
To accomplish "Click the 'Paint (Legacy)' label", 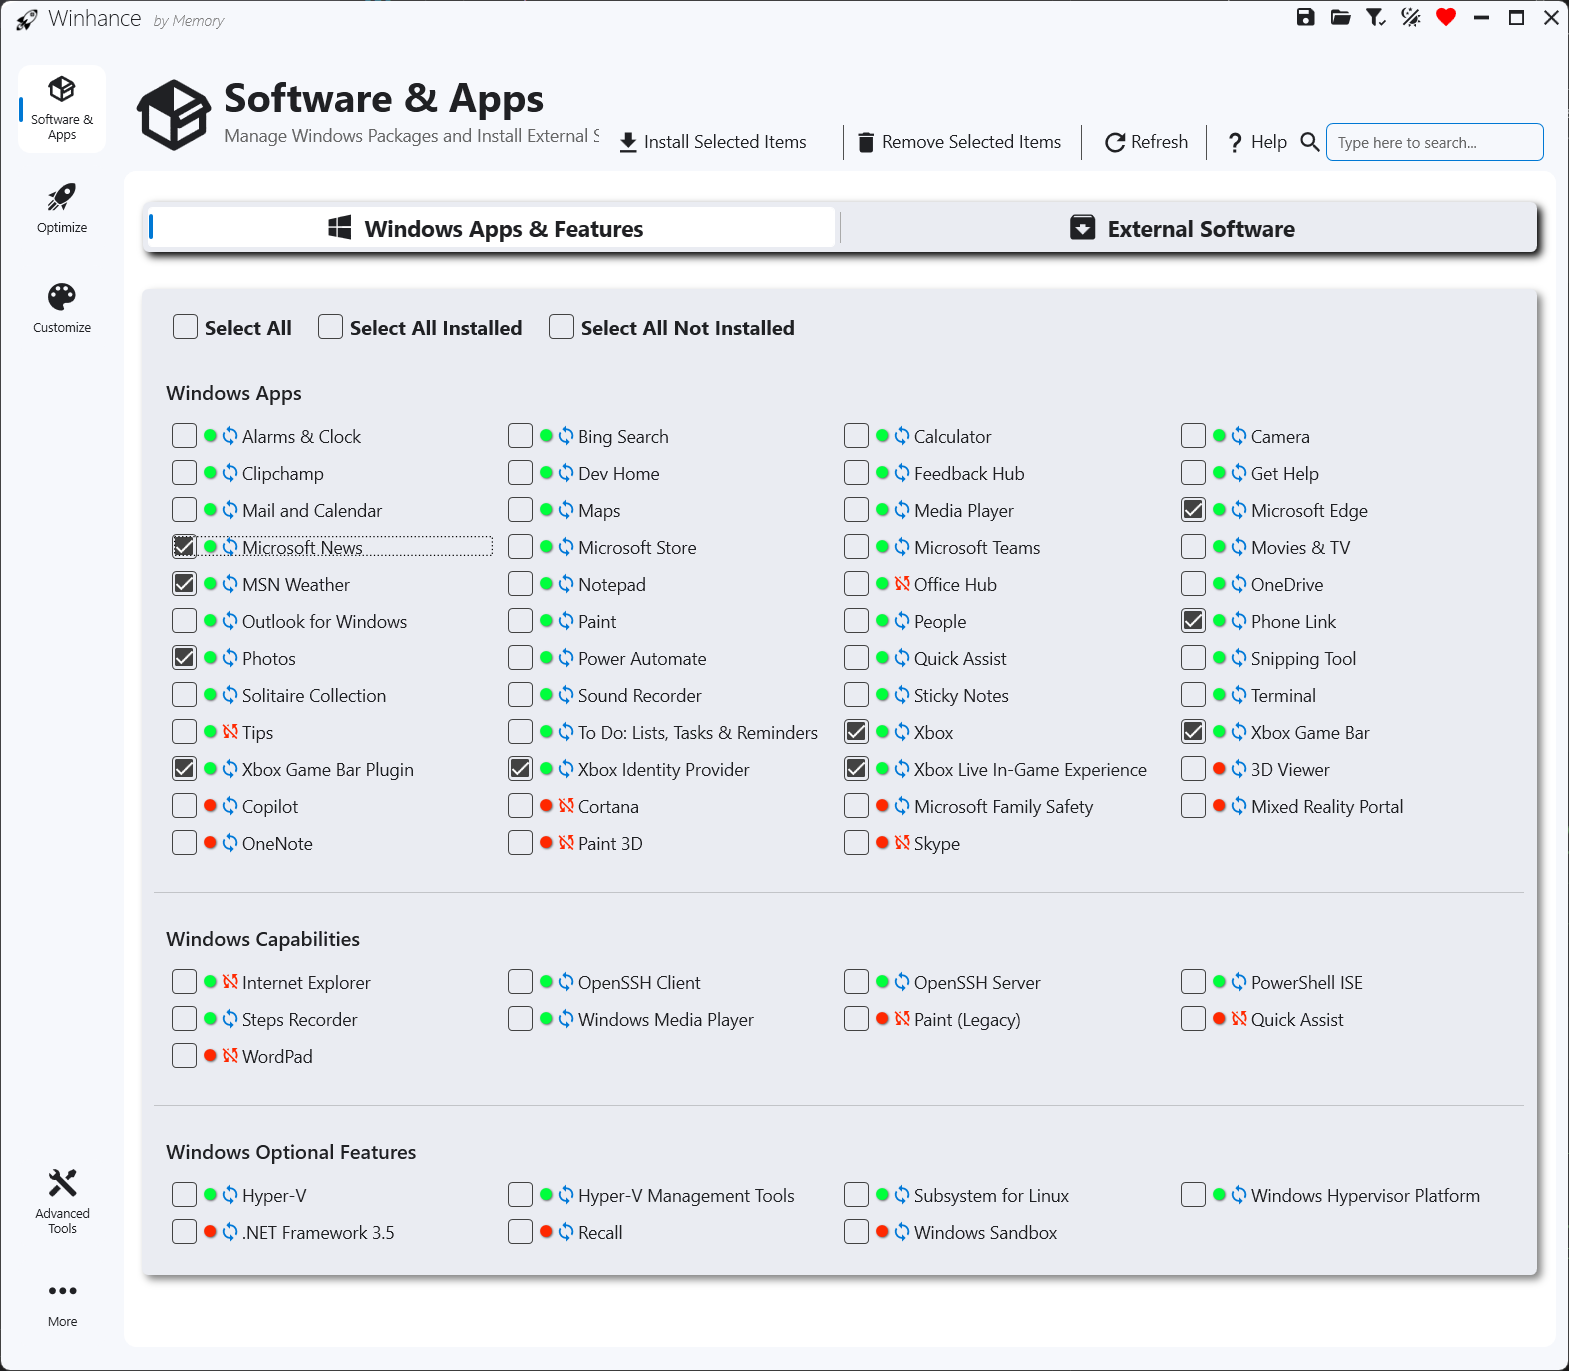I will click(967, 1019).
